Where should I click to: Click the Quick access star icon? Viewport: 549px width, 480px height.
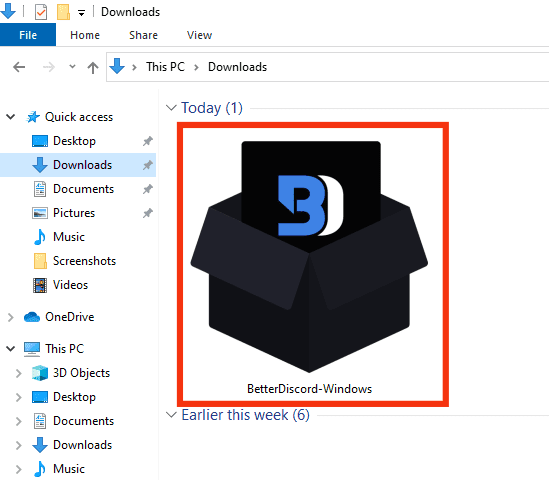click(x=33, y=117)
